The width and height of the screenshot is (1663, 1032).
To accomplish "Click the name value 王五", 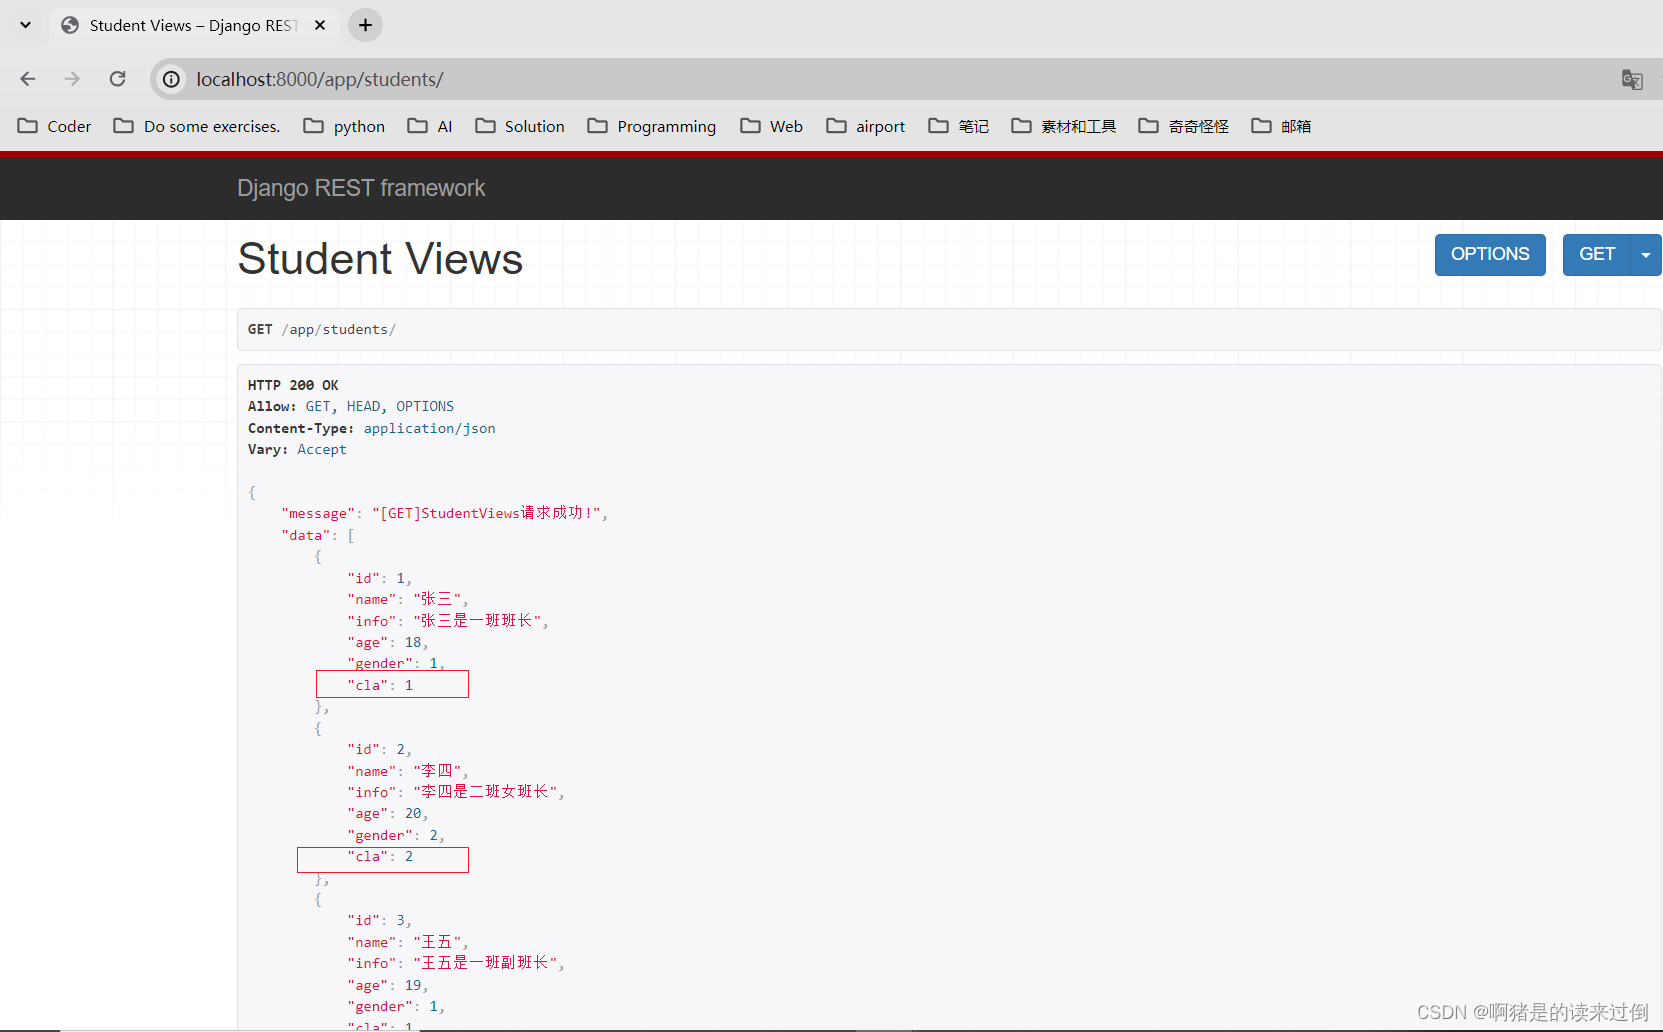I will tap(438, 942).
